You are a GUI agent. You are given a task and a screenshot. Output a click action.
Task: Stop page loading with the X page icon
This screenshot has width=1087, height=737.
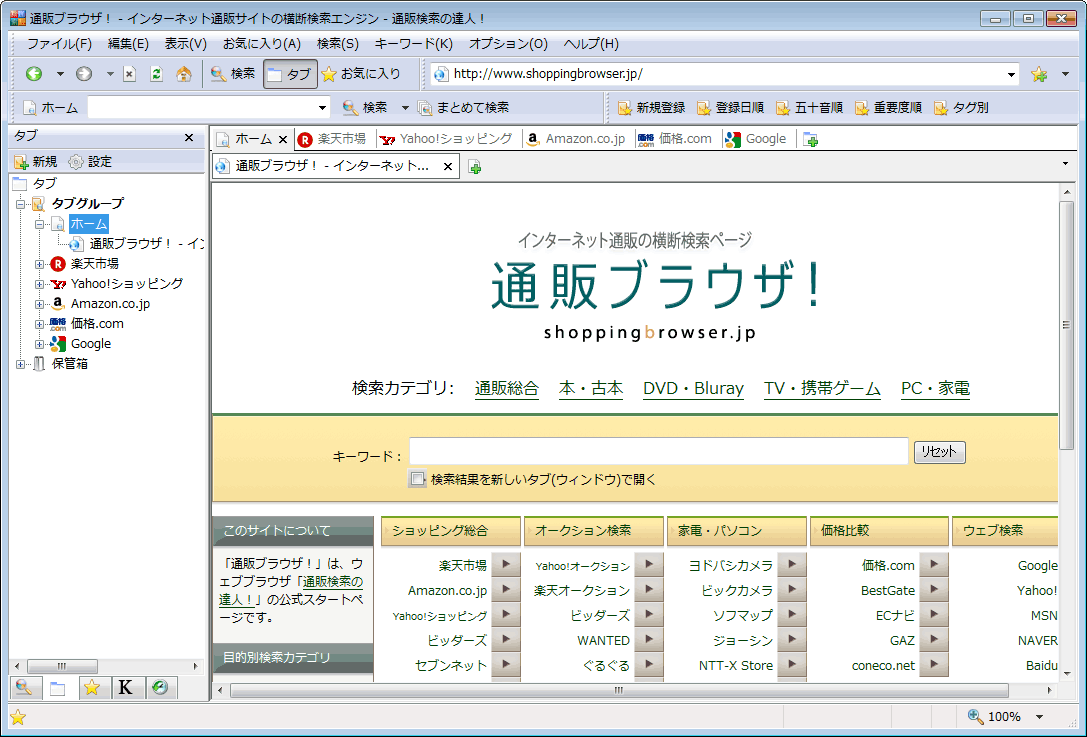coord(130,73)
